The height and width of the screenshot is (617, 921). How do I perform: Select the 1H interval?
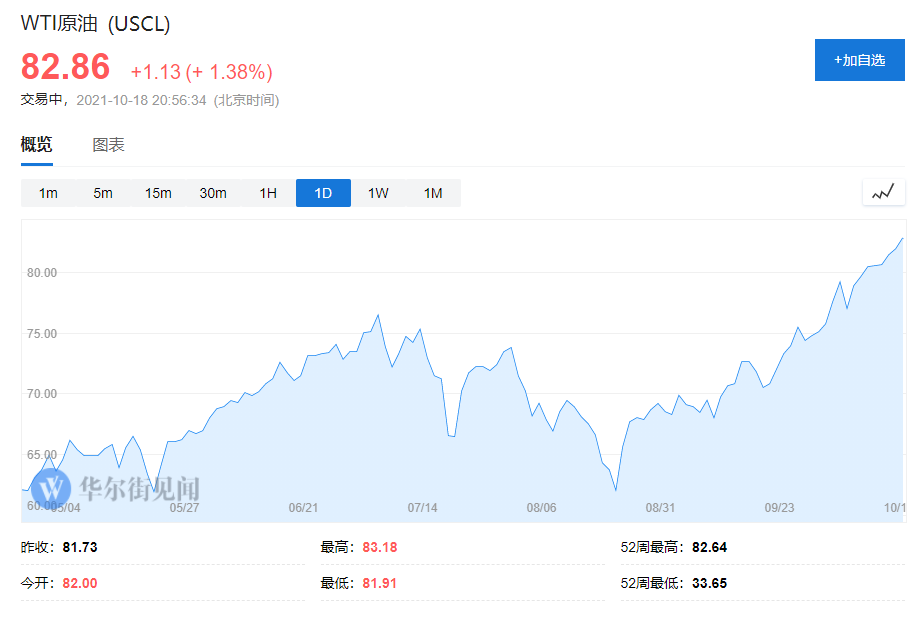click(x=268, y=193)
